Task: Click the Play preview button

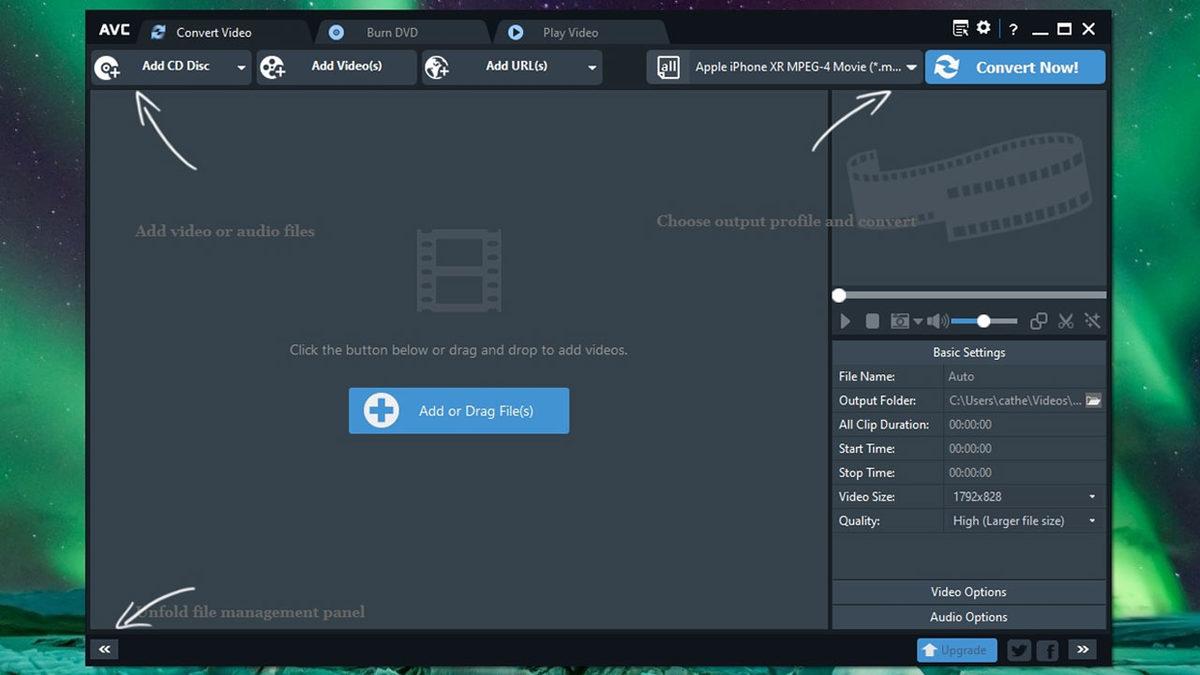Action: point(845,320)
